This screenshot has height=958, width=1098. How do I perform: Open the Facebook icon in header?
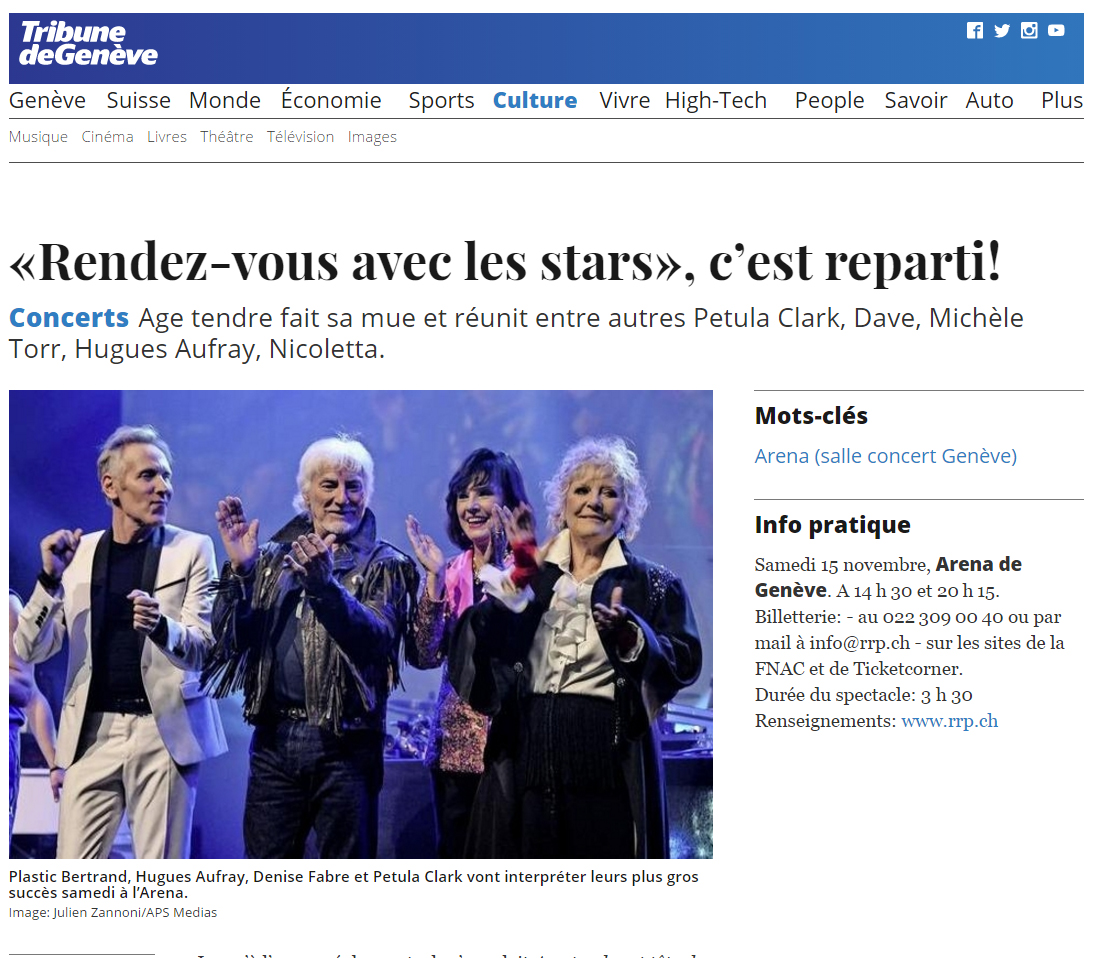coord(975,30)
